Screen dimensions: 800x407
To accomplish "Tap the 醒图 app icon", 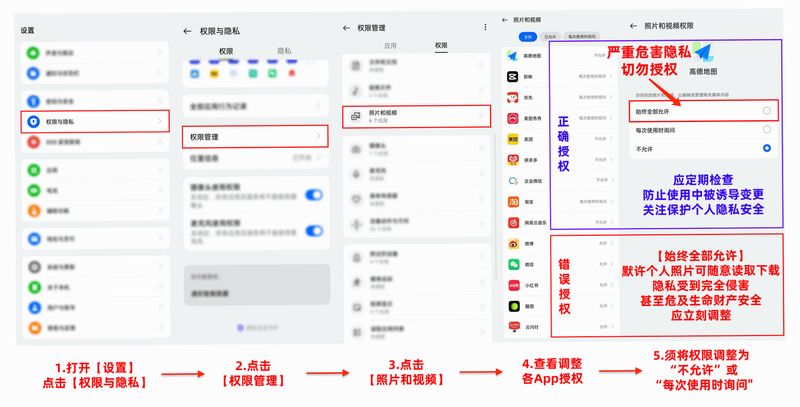I will [x=514, y=307].
